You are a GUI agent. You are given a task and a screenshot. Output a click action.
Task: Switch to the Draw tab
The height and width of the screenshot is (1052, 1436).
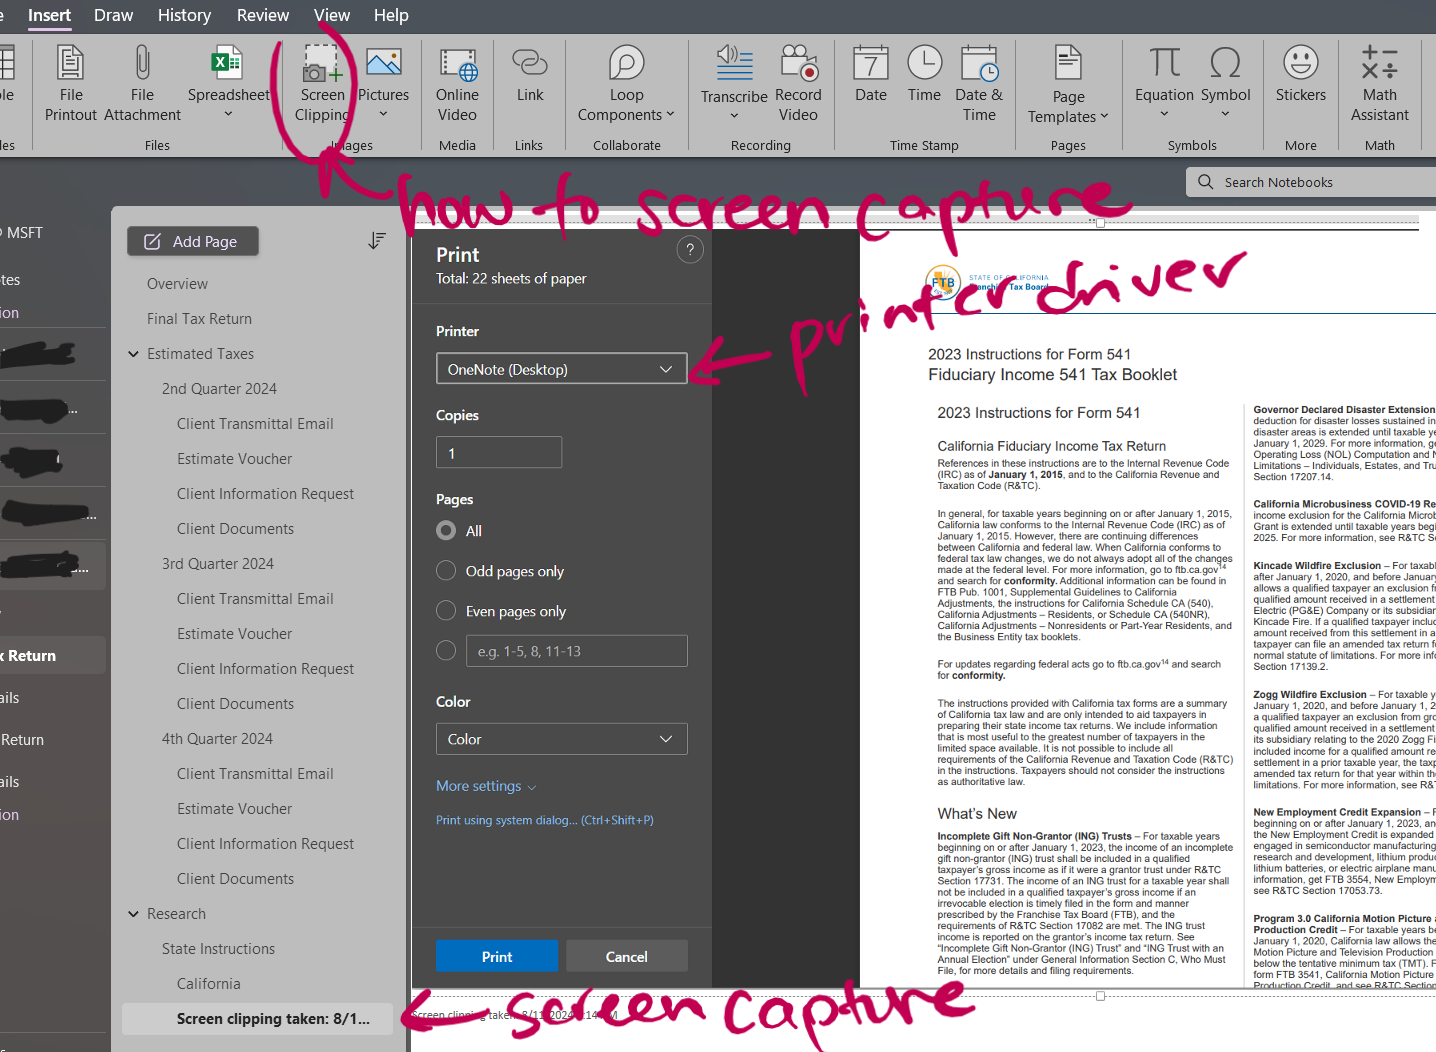pos(113,15)
